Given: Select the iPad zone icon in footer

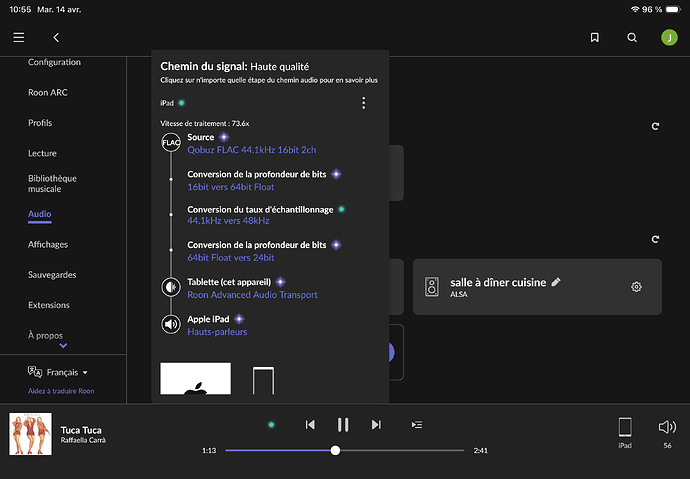Looking at the screenshot, I should 625,427.
